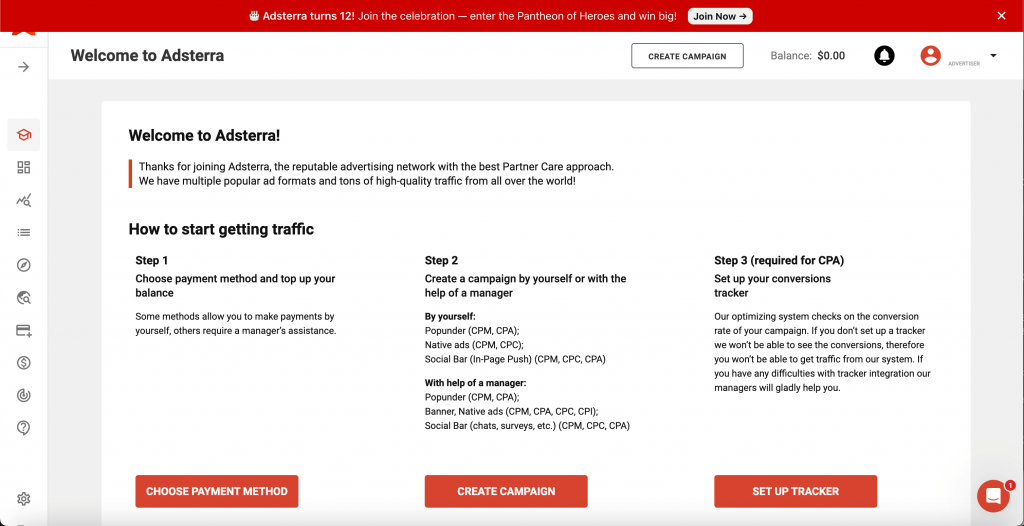
Task: Open the compass icon in sidebar
Action: [x=24, y=265]
